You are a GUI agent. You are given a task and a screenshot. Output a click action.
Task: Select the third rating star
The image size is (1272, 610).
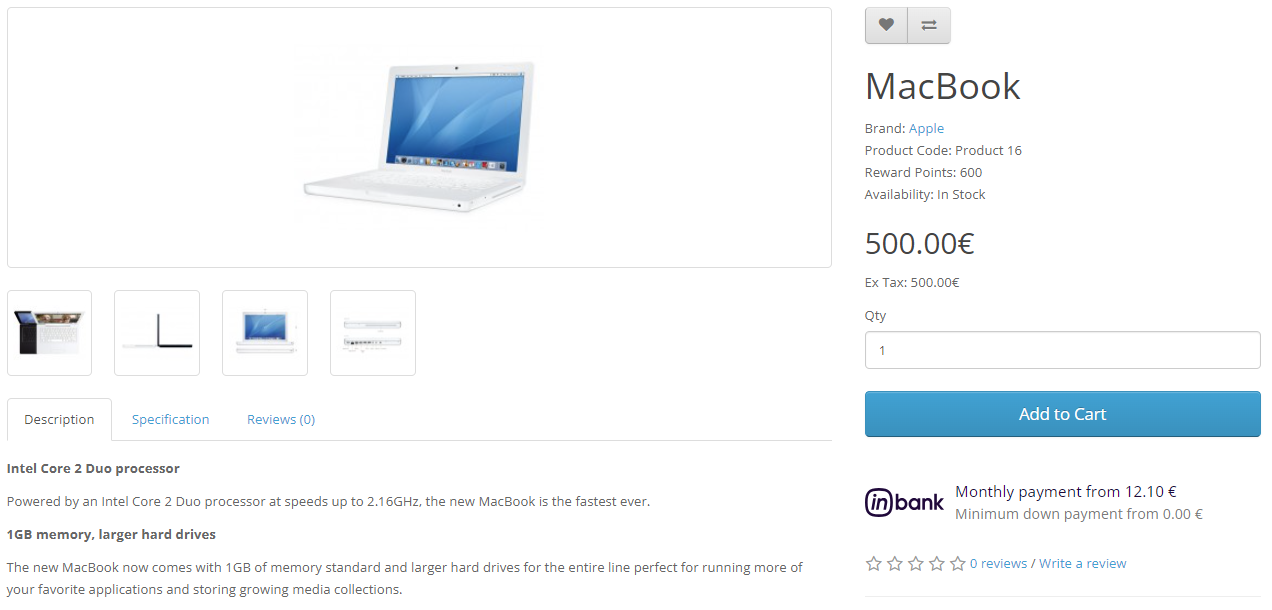point(916,564)
